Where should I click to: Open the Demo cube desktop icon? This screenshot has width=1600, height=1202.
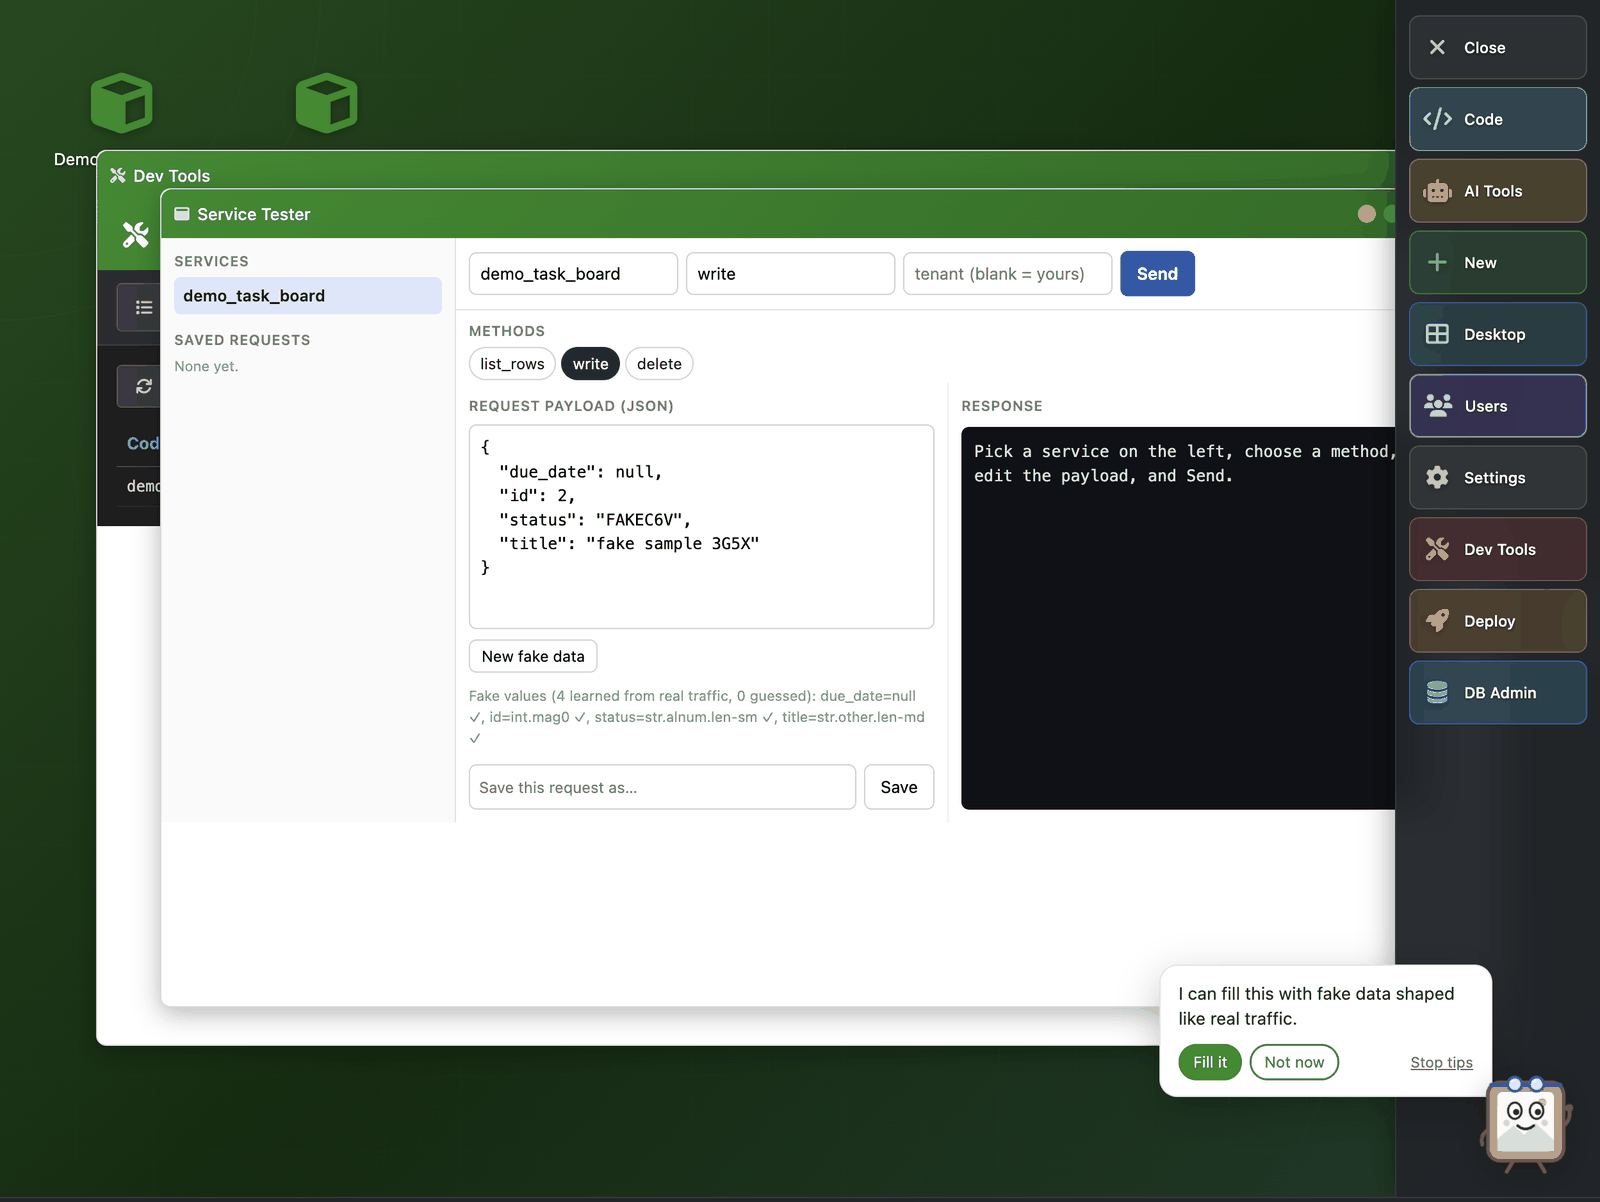click(x=121, y=103)
